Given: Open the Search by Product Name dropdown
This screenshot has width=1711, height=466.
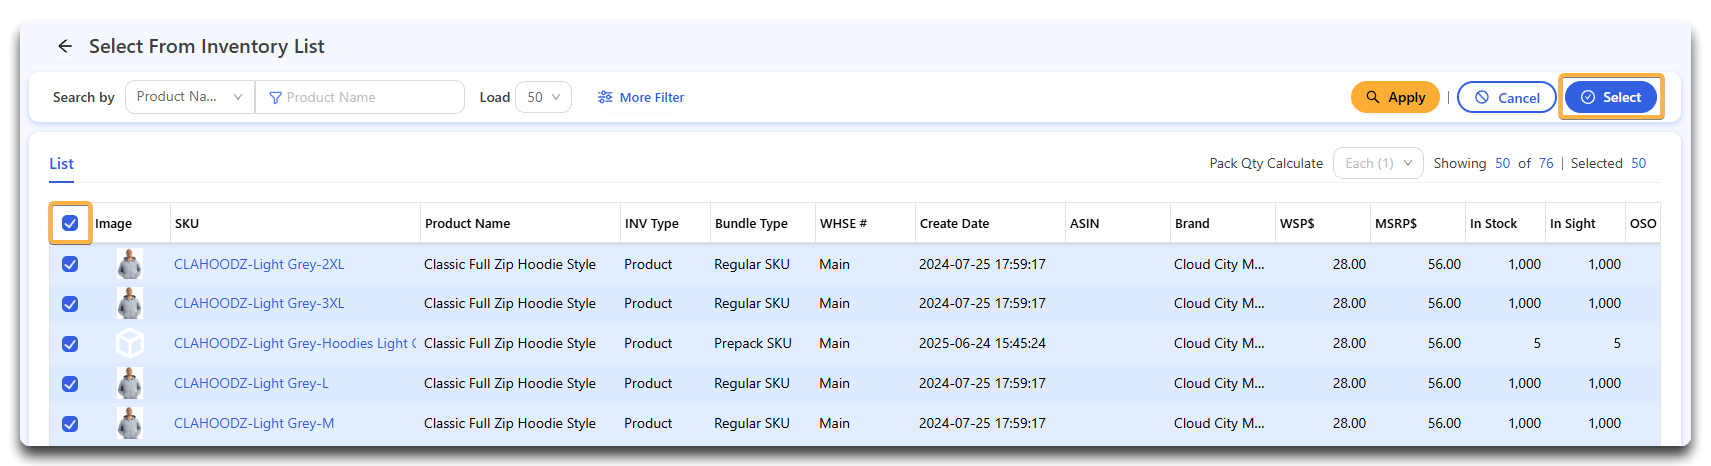Looking at the screenshot, I should coord(190,97).
